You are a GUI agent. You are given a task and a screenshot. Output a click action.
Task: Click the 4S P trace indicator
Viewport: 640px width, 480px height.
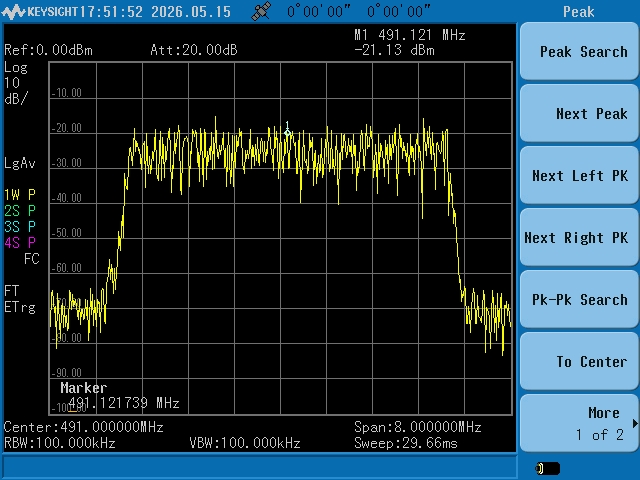click(x=20, y=243)
